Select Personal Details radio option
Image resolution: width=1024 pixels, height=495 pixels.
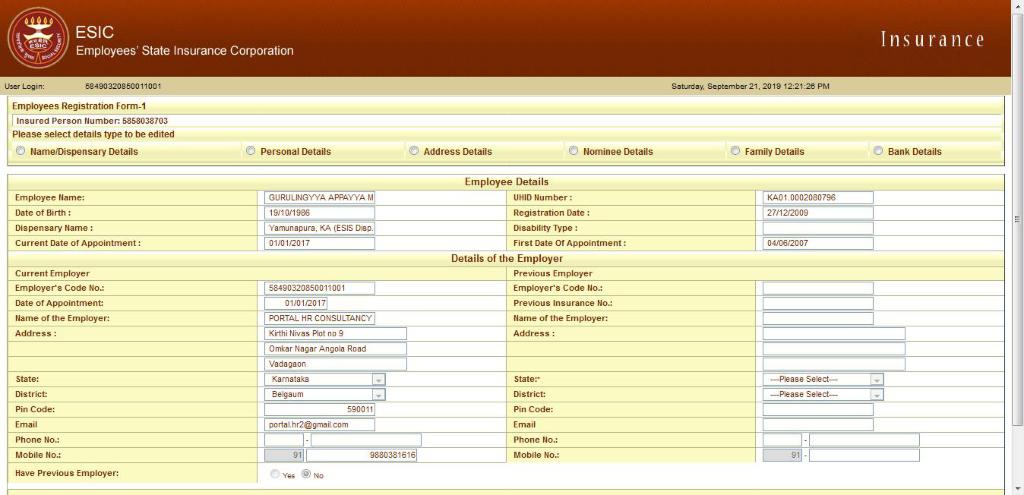point(250,151)
